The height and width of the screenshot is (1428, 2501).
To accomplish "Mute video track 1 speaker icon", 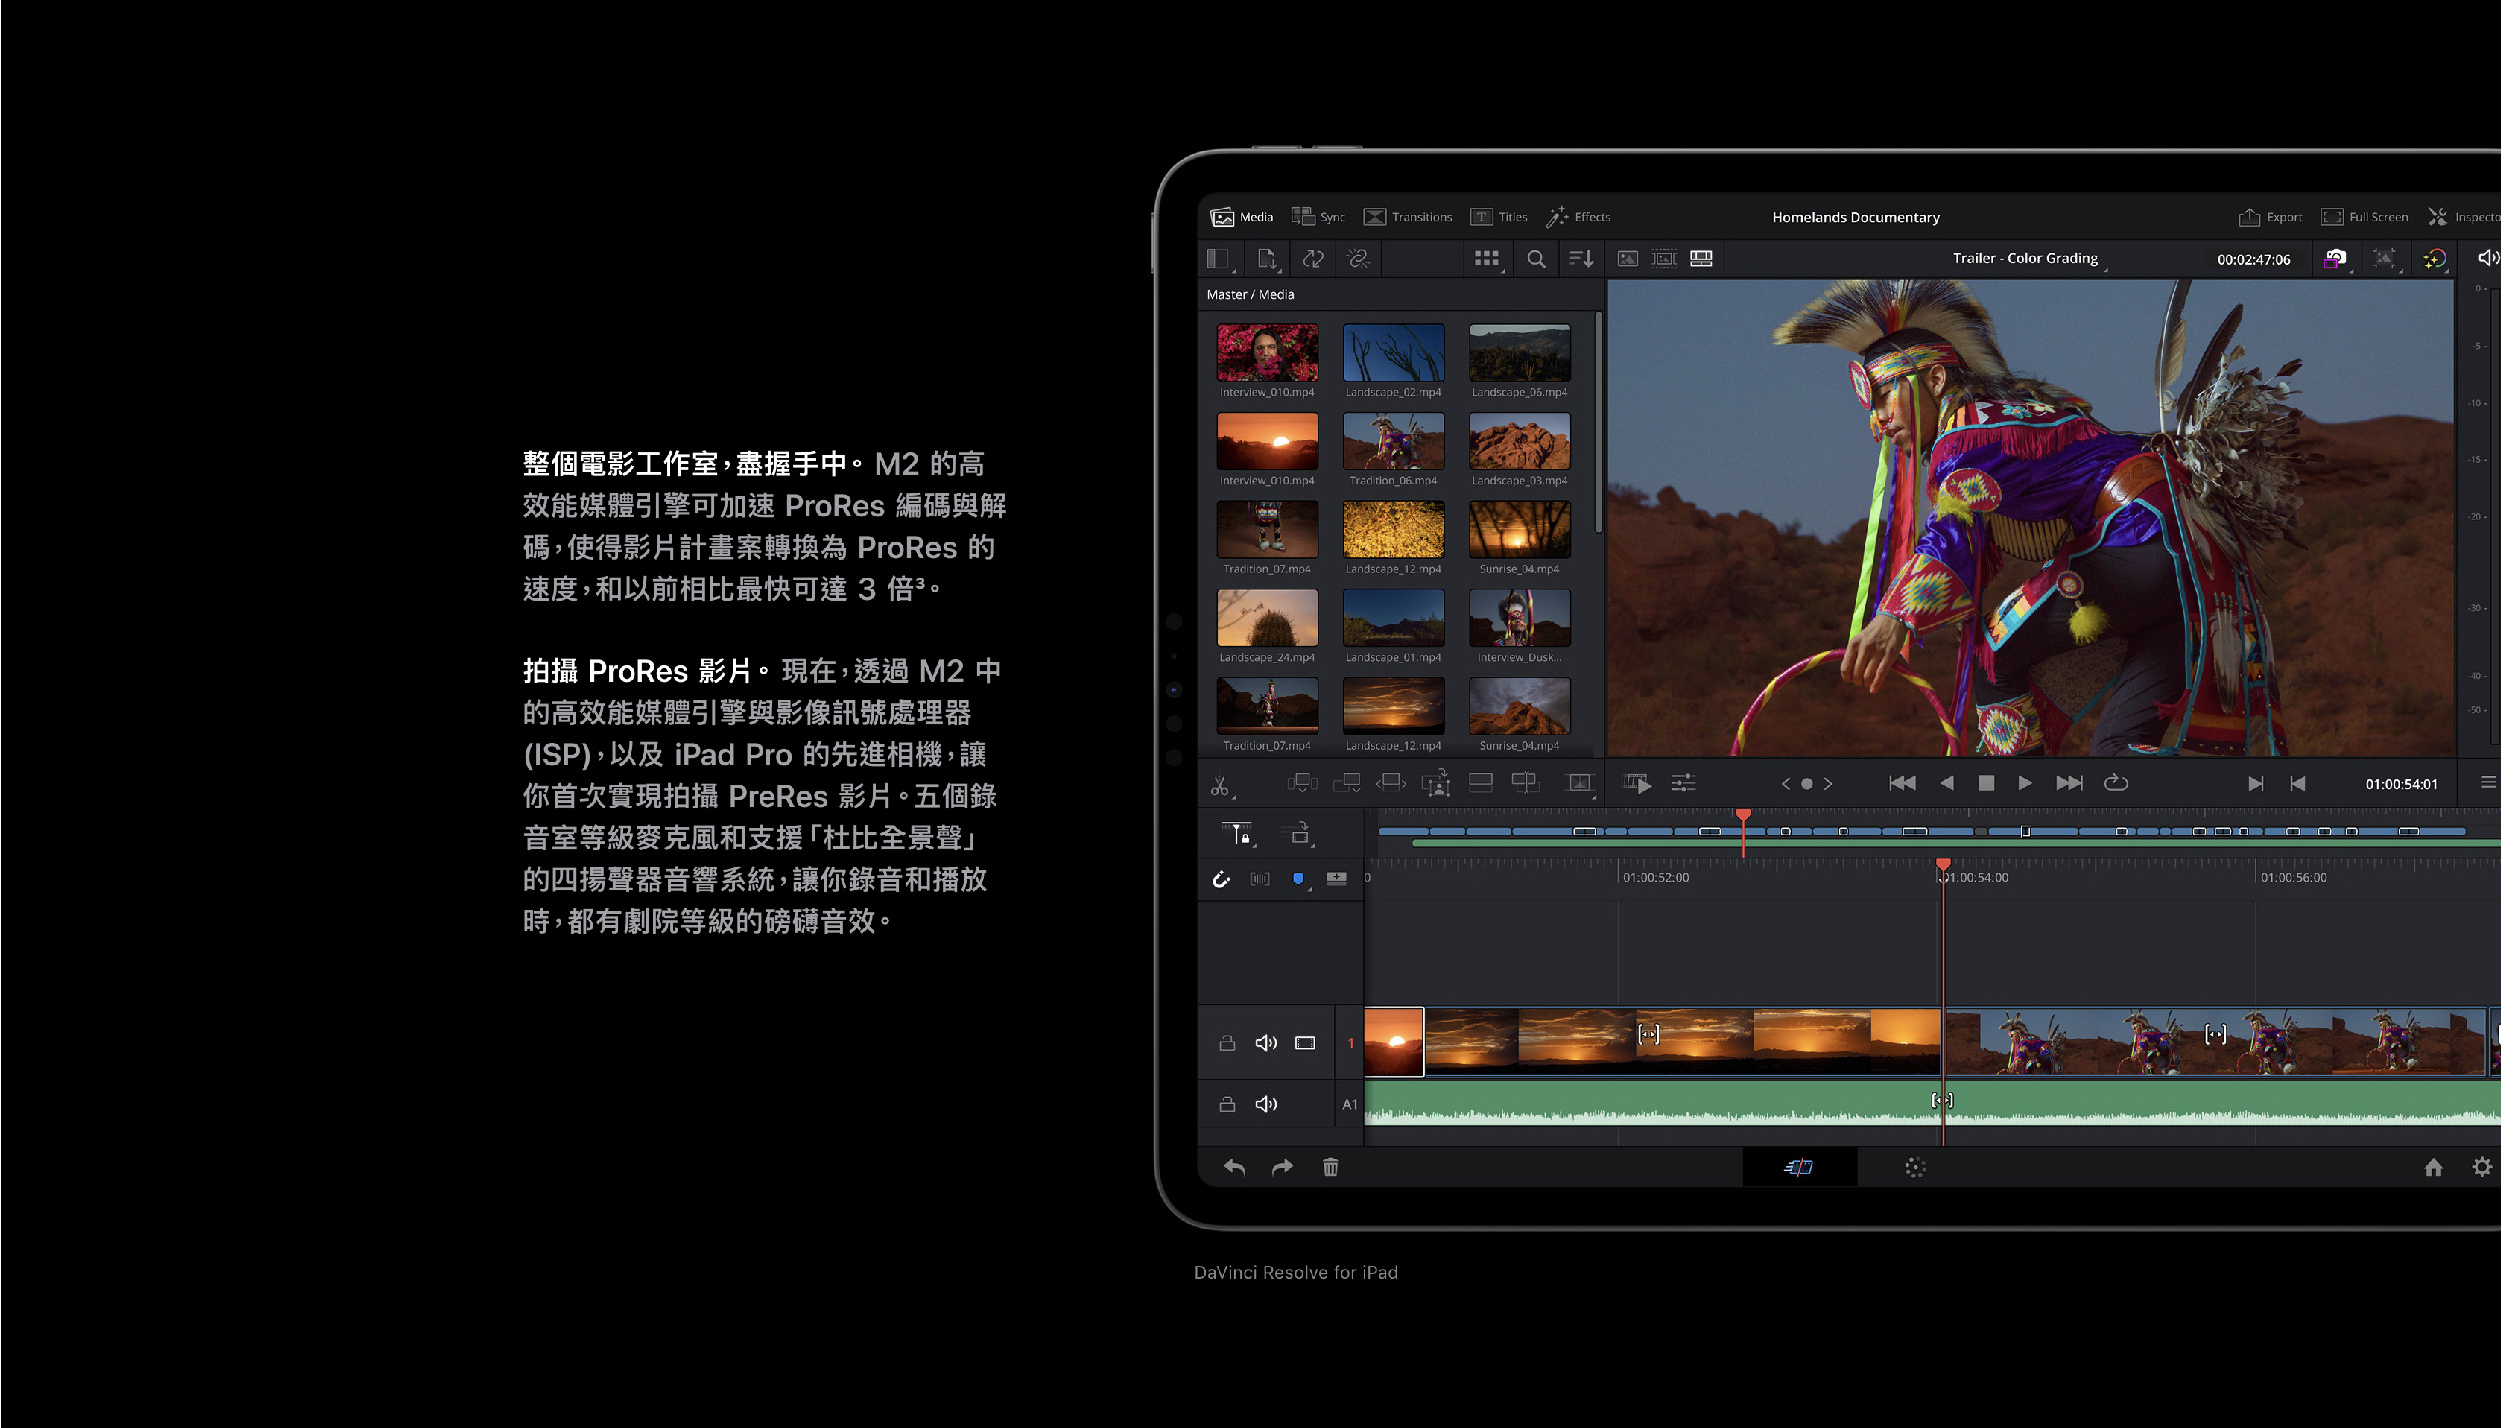I will [x=1266, y=1043].
